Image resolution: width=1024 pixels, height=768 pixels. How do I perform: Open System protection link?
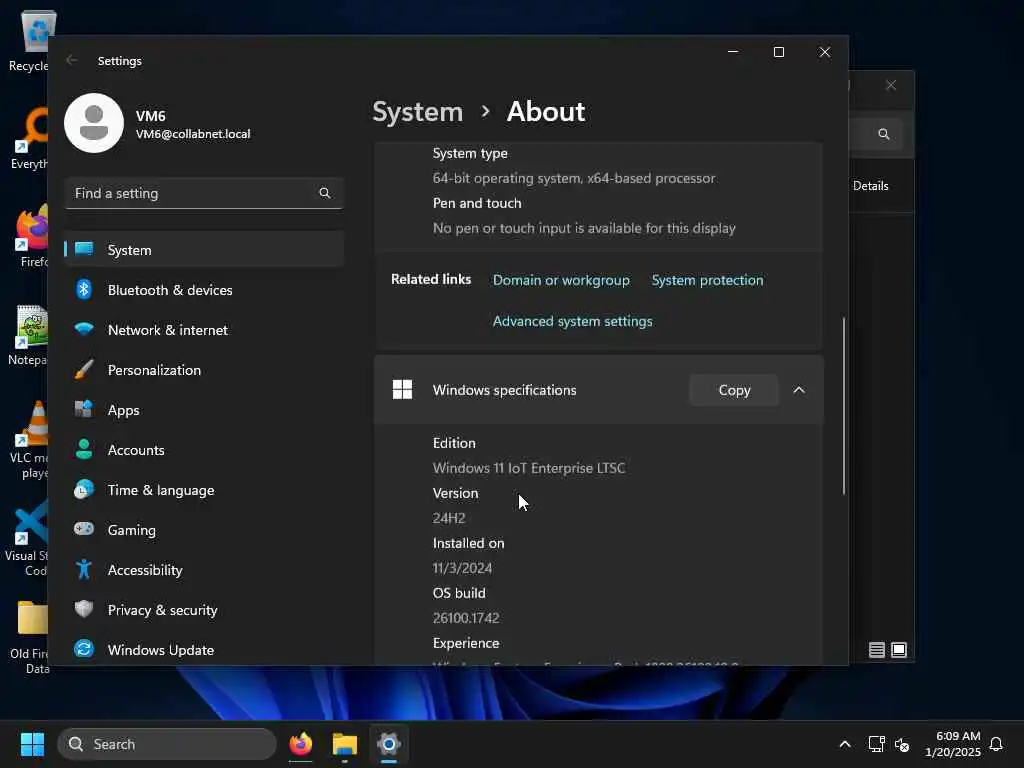[x=707, y=280]
